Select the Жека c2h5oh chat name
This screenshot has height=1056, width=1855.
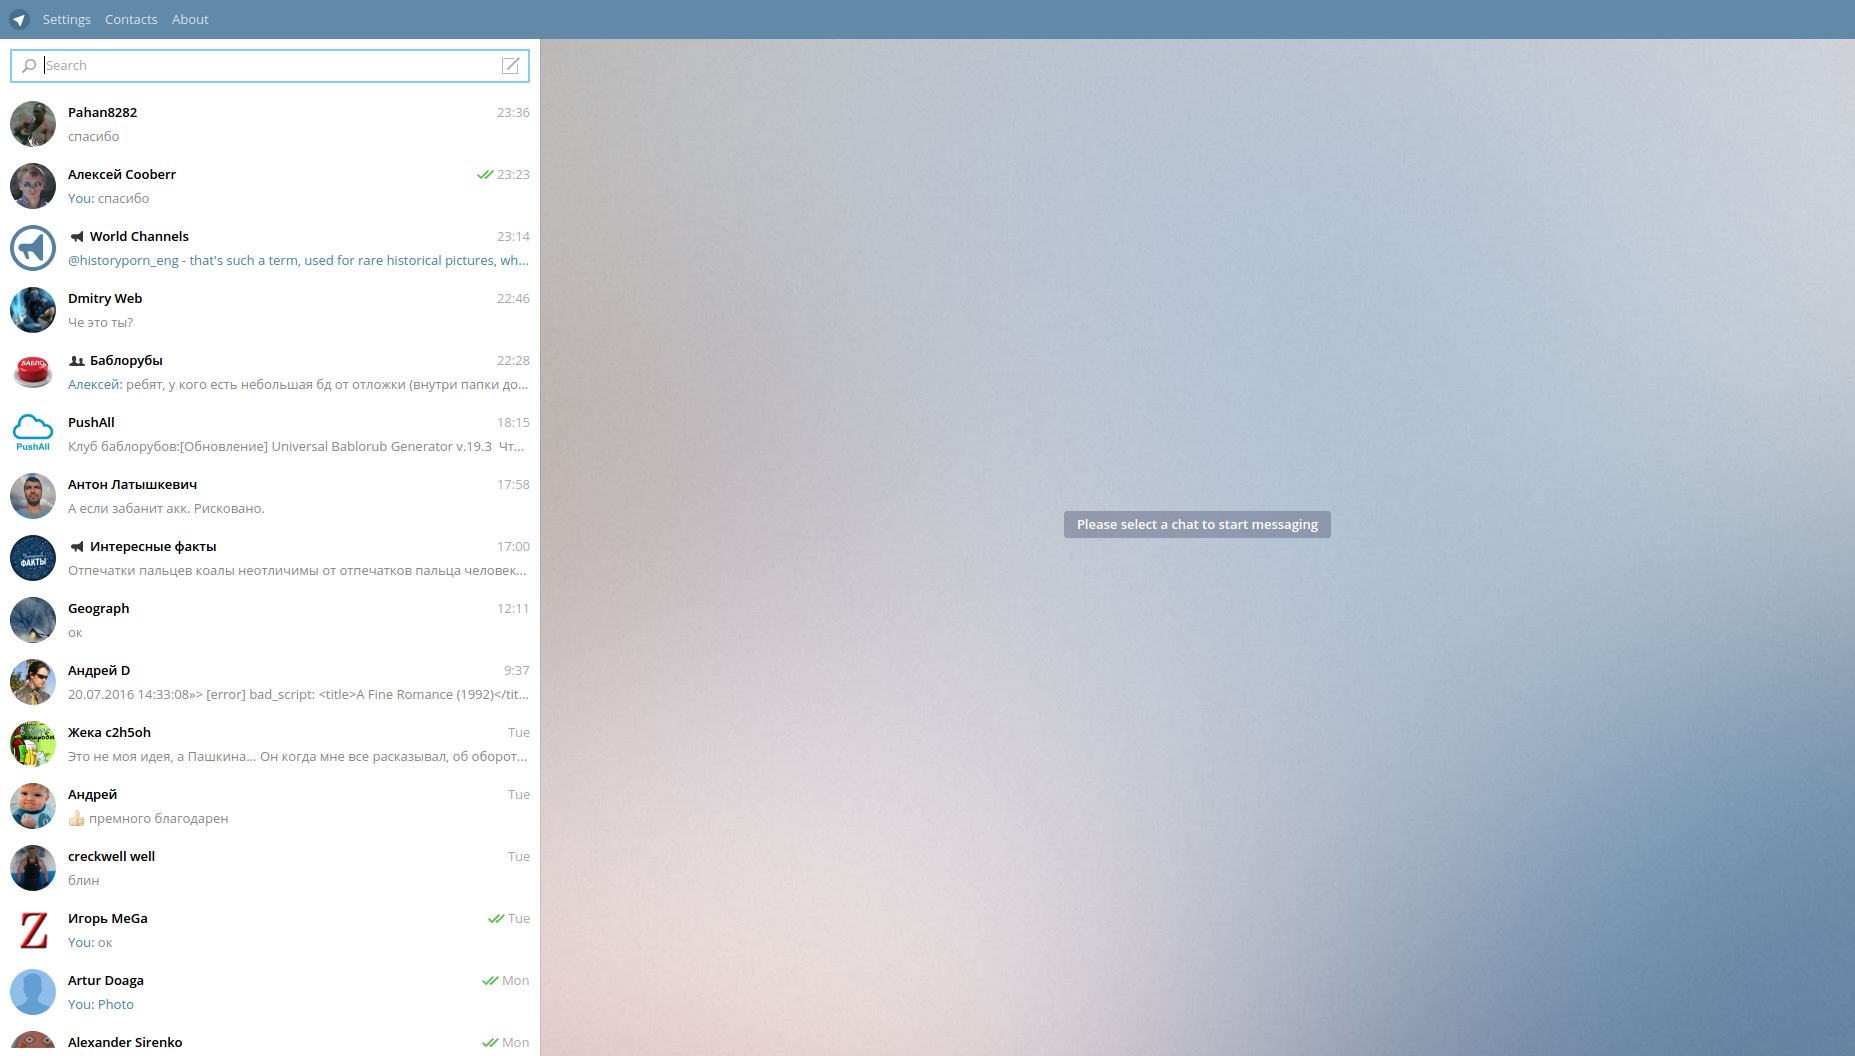point(109,733)
